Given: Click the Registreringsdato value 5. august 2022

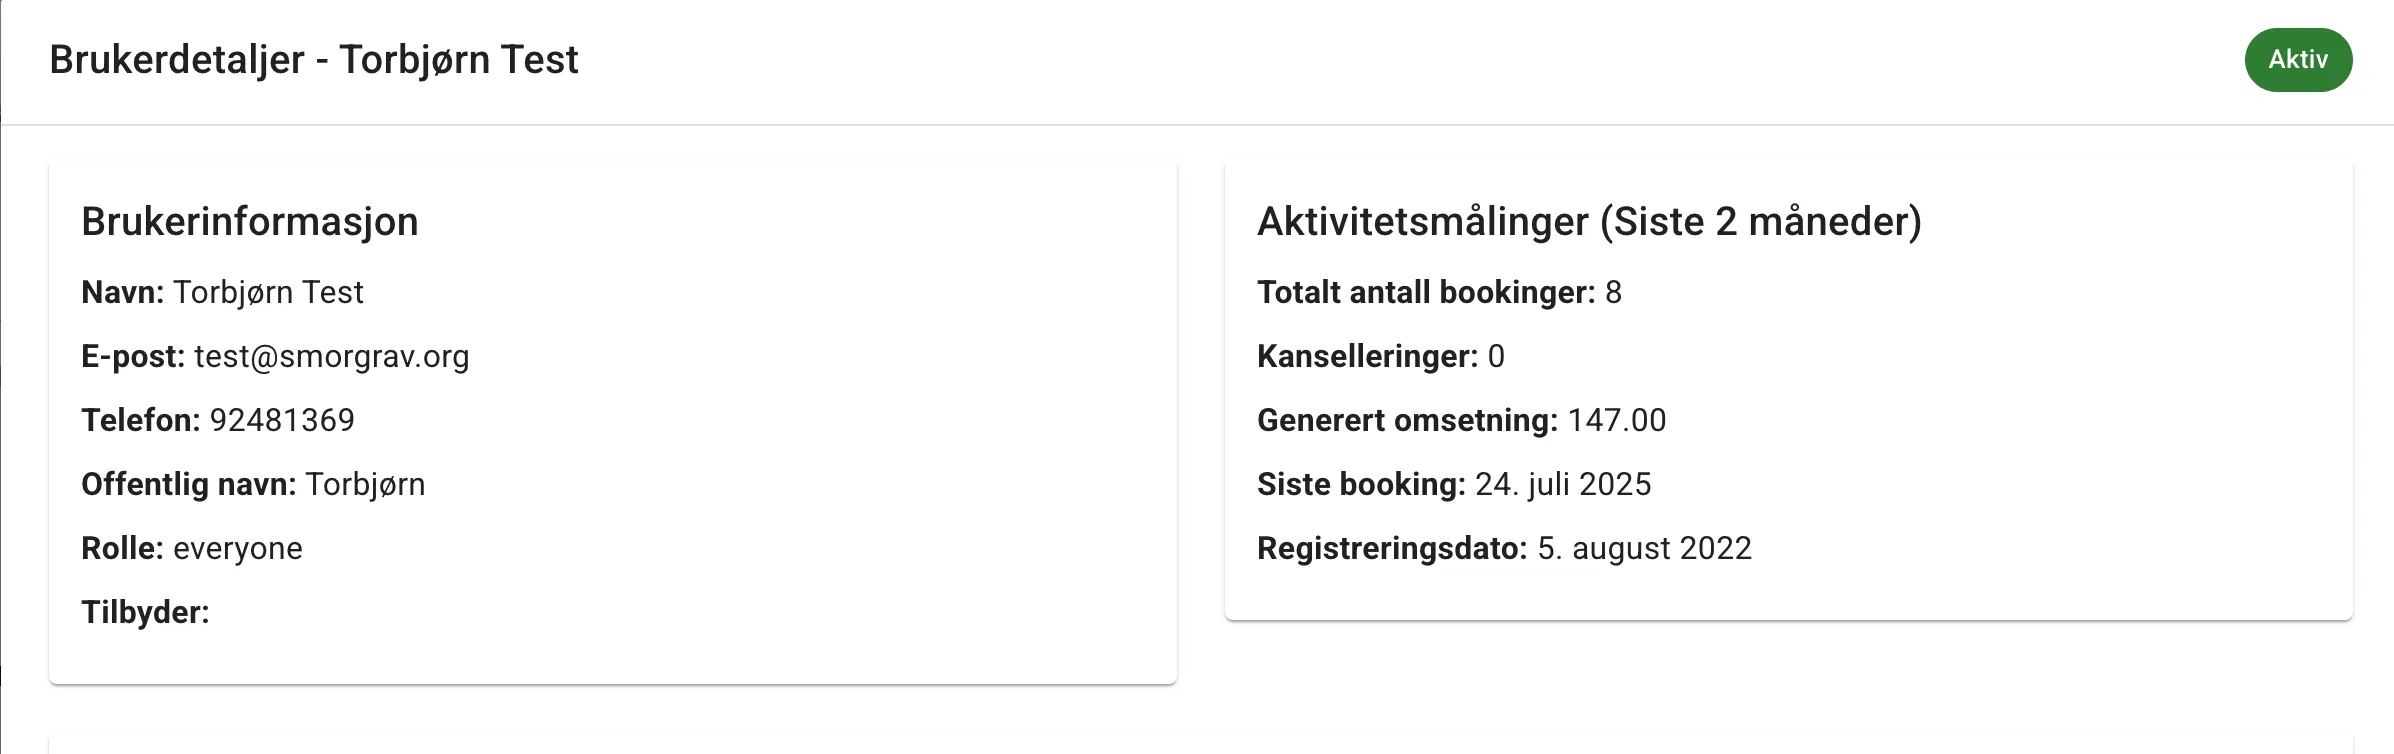Looking at the screenshot, I should point(1644,548).
